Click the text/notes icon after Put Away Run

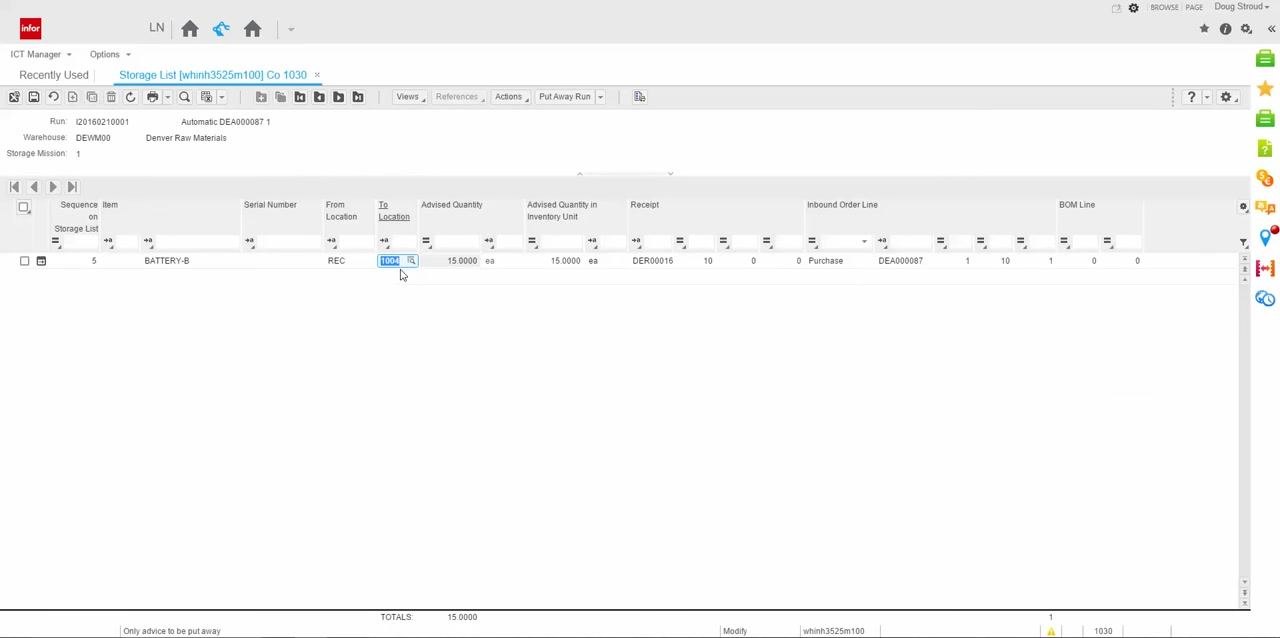(x=639, y=97)
